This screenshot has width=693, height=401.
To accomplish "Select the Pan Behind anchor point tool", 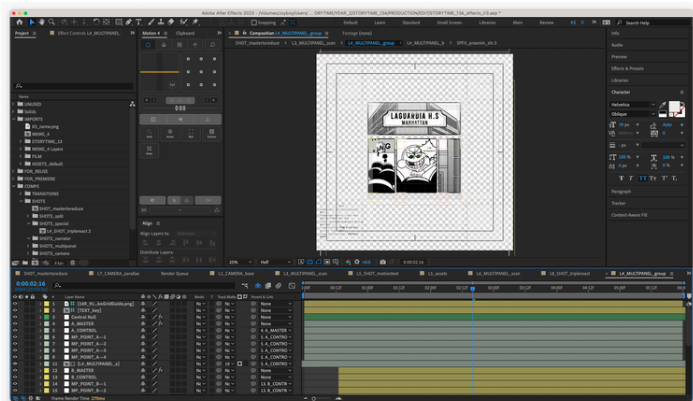I will click(106, 22).
